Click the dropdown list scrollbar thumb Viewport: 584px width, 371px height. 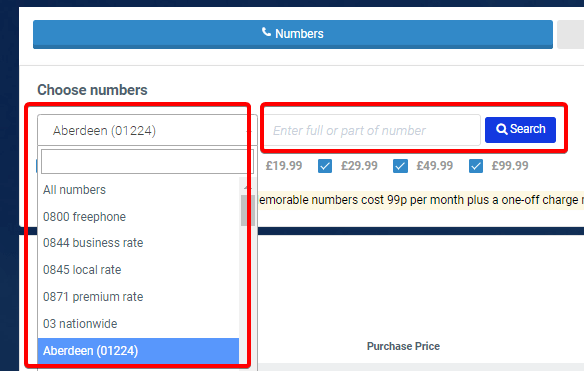coord(247,210)
